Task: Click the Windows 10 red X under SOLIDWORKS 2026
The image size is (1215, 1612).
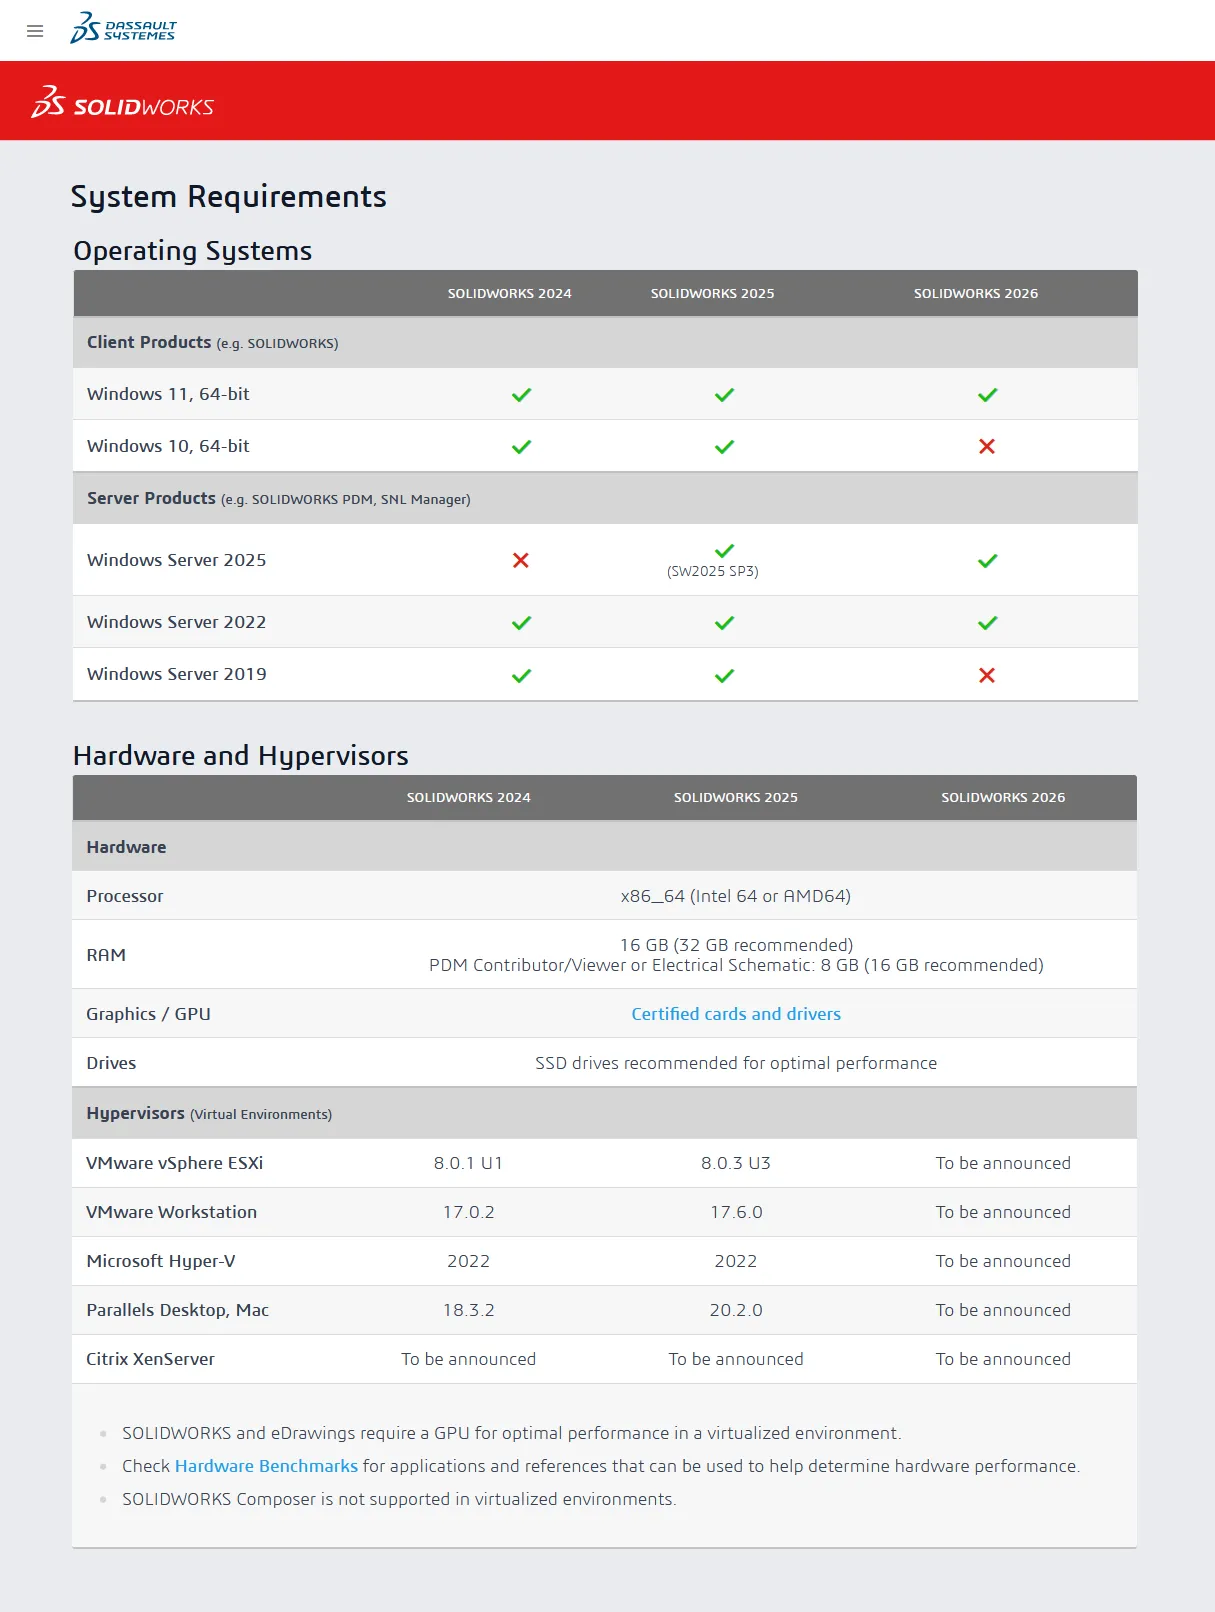Action: point(987,446)
